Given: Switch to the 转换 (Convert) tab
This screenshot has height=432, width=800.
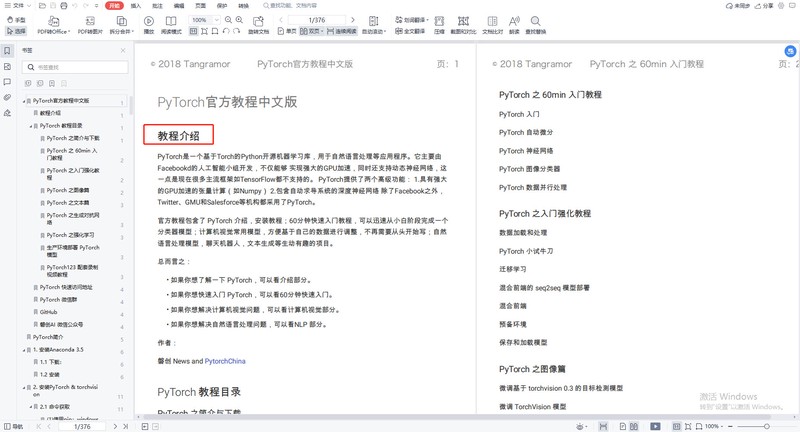Looking at the screenshot, I should point(243,6).
